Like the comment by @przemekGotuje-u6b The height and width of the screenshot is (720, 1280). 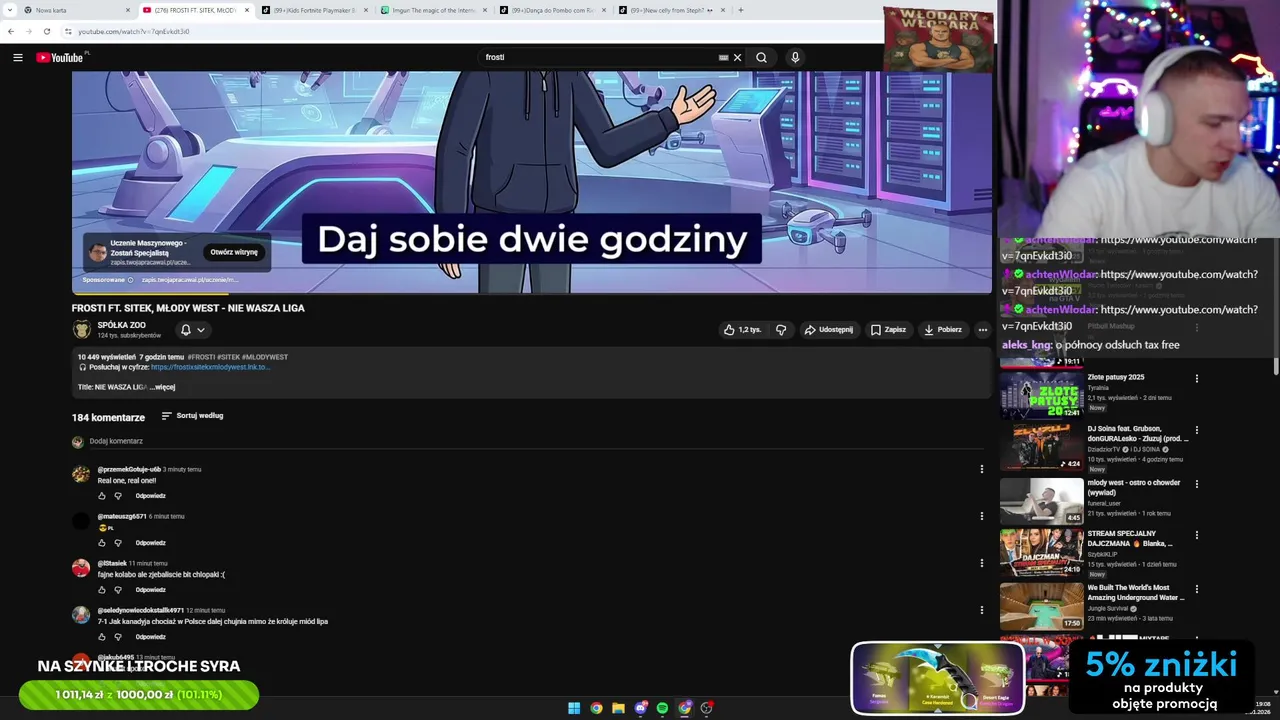(x=102, y=496)
